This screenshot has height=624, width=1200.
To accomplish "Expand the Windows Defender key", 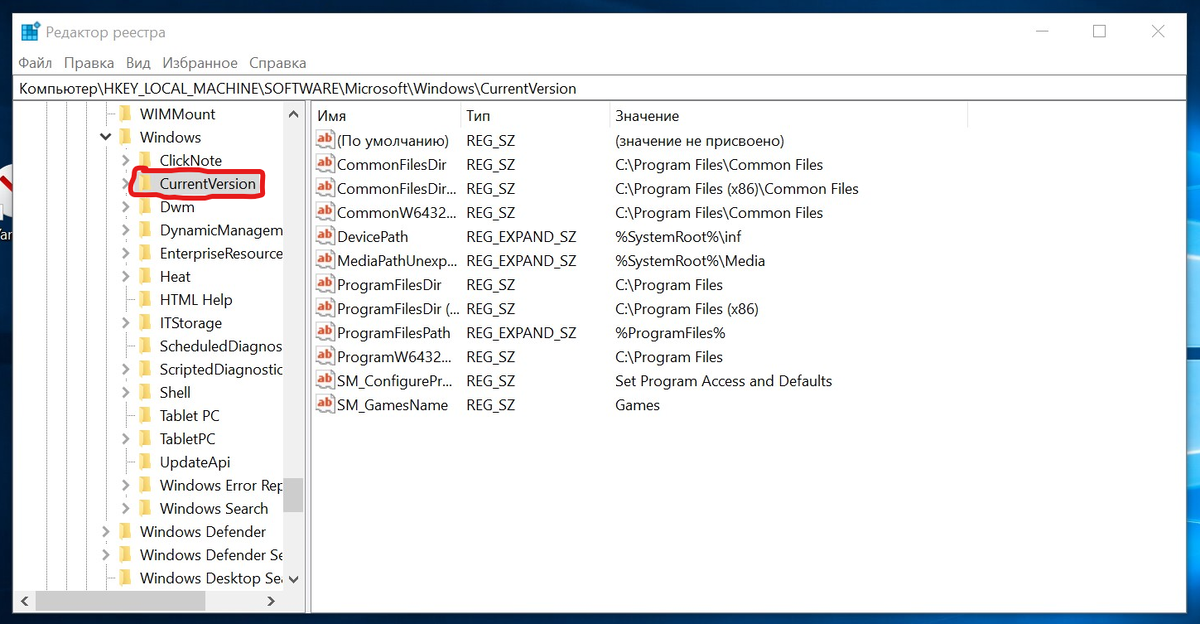I will pos(106,531).
